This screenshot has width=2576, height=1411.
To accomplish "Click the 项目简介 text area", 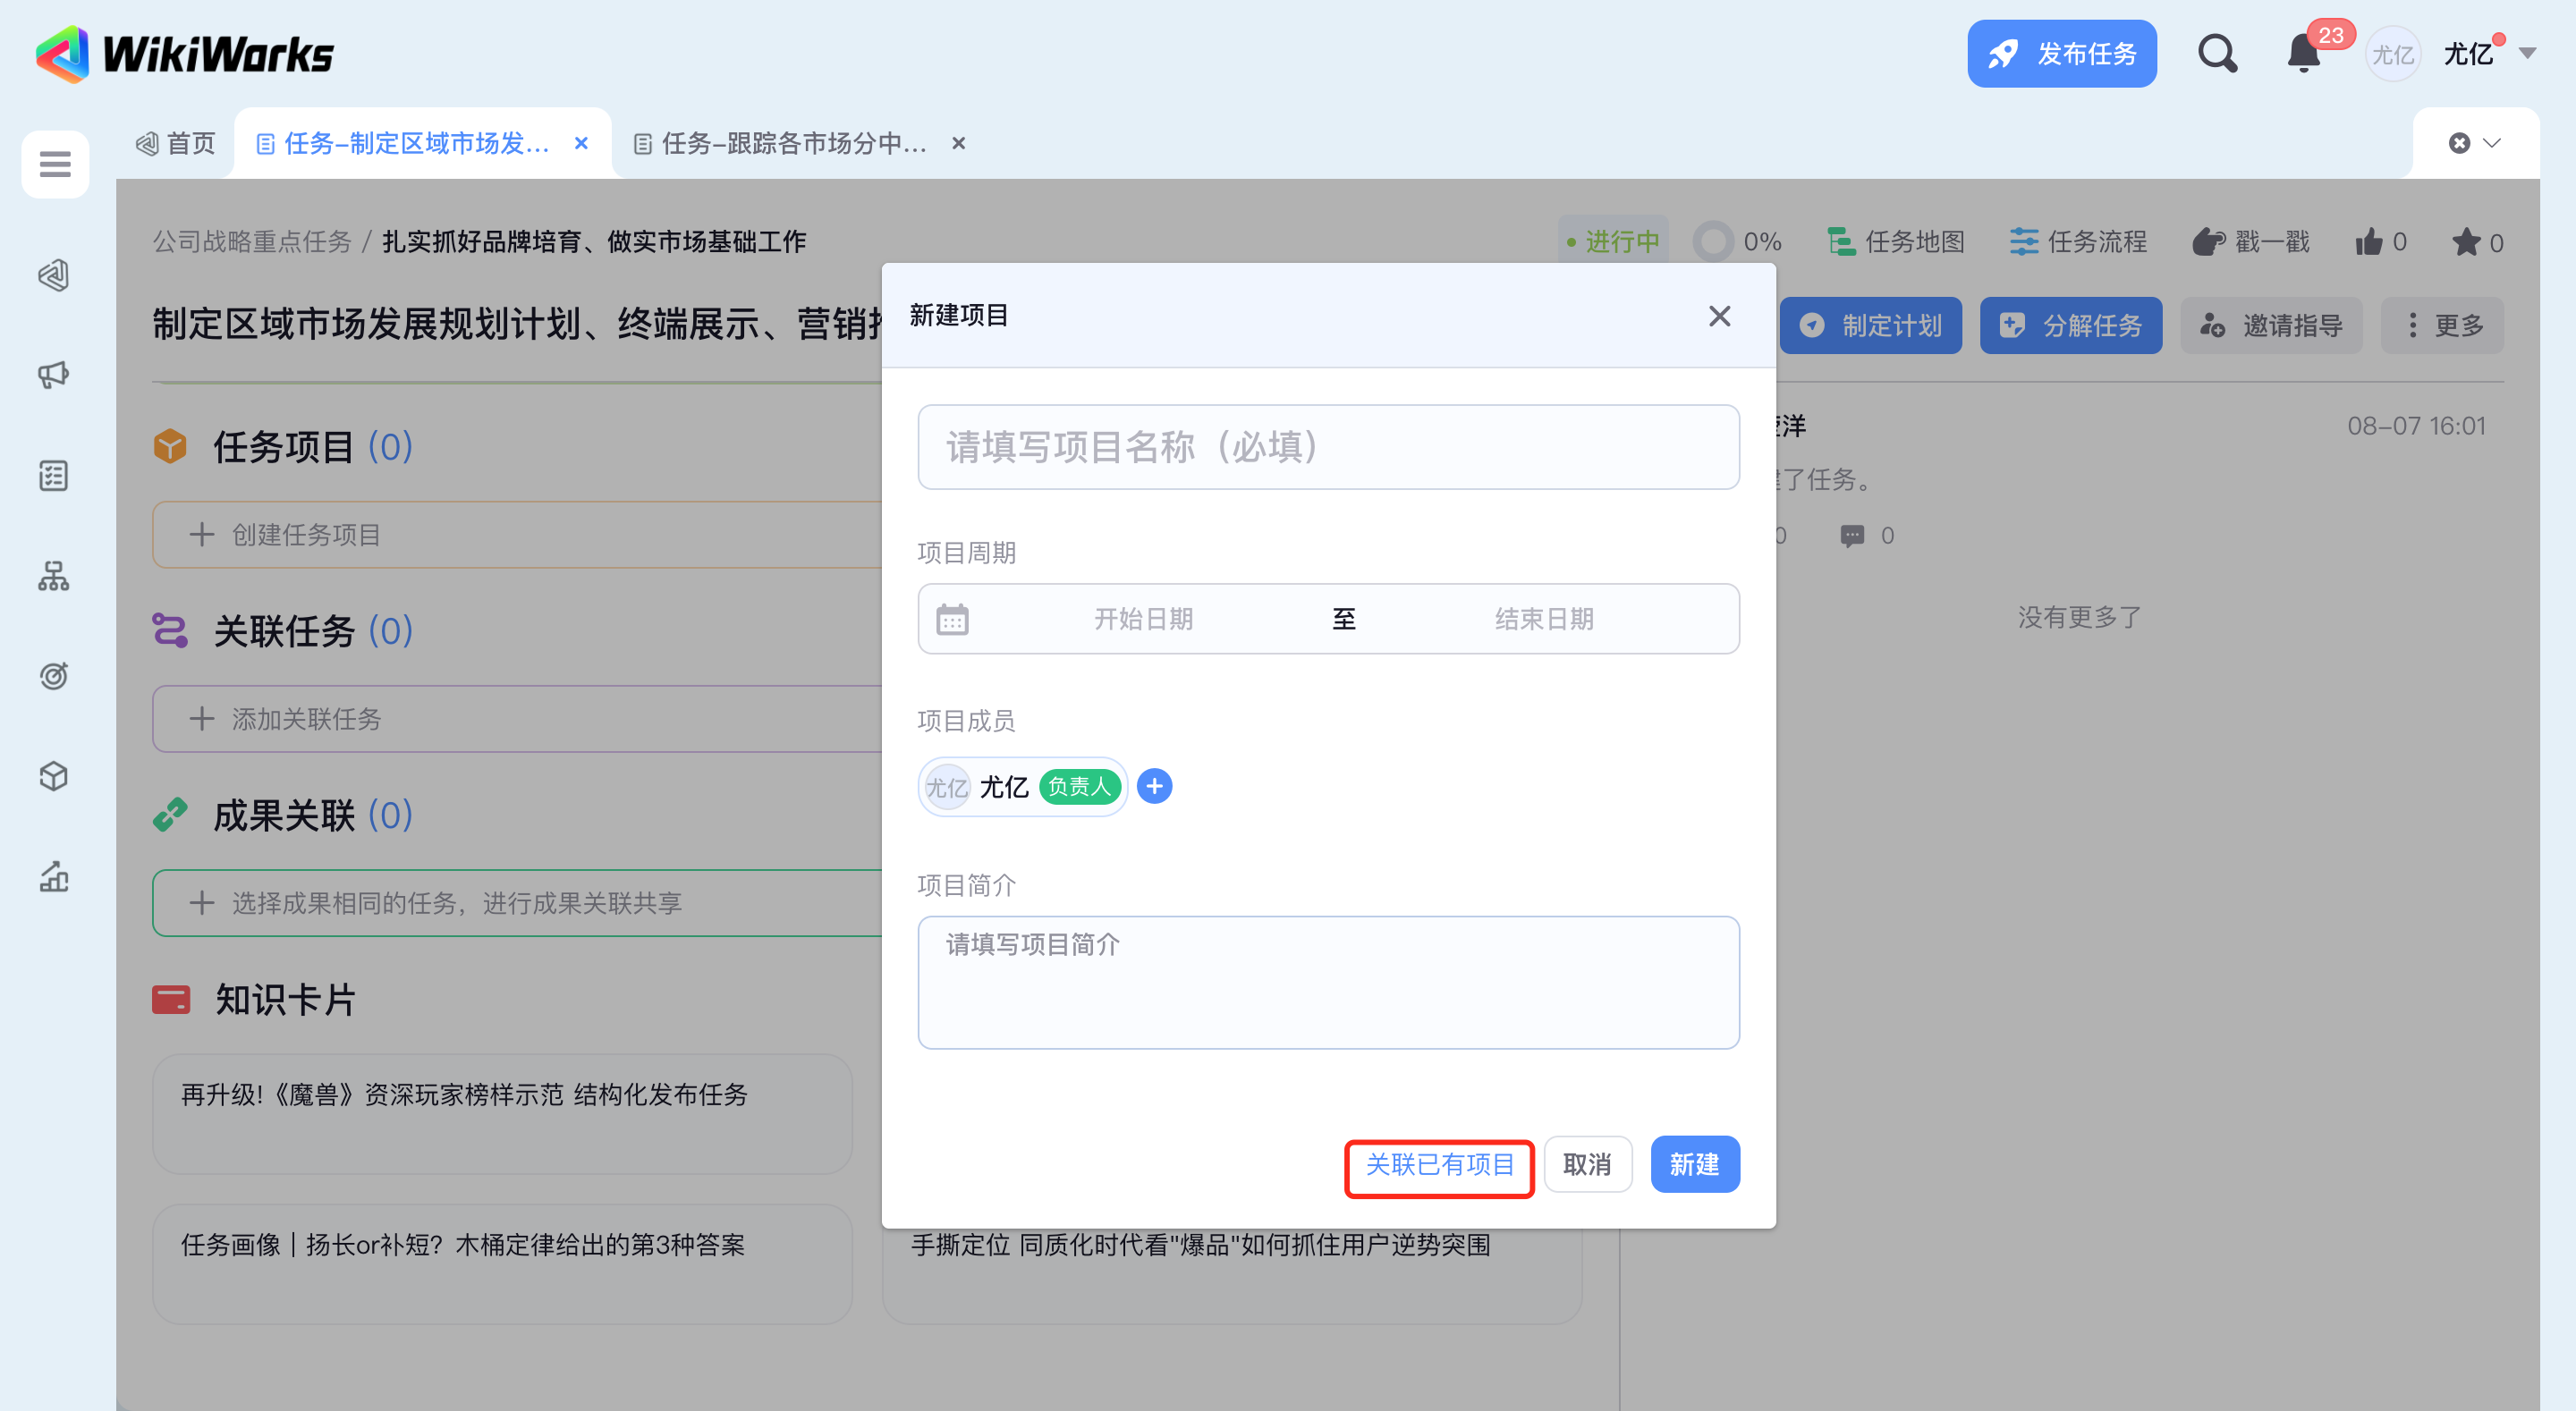I will pos(1328,982).
